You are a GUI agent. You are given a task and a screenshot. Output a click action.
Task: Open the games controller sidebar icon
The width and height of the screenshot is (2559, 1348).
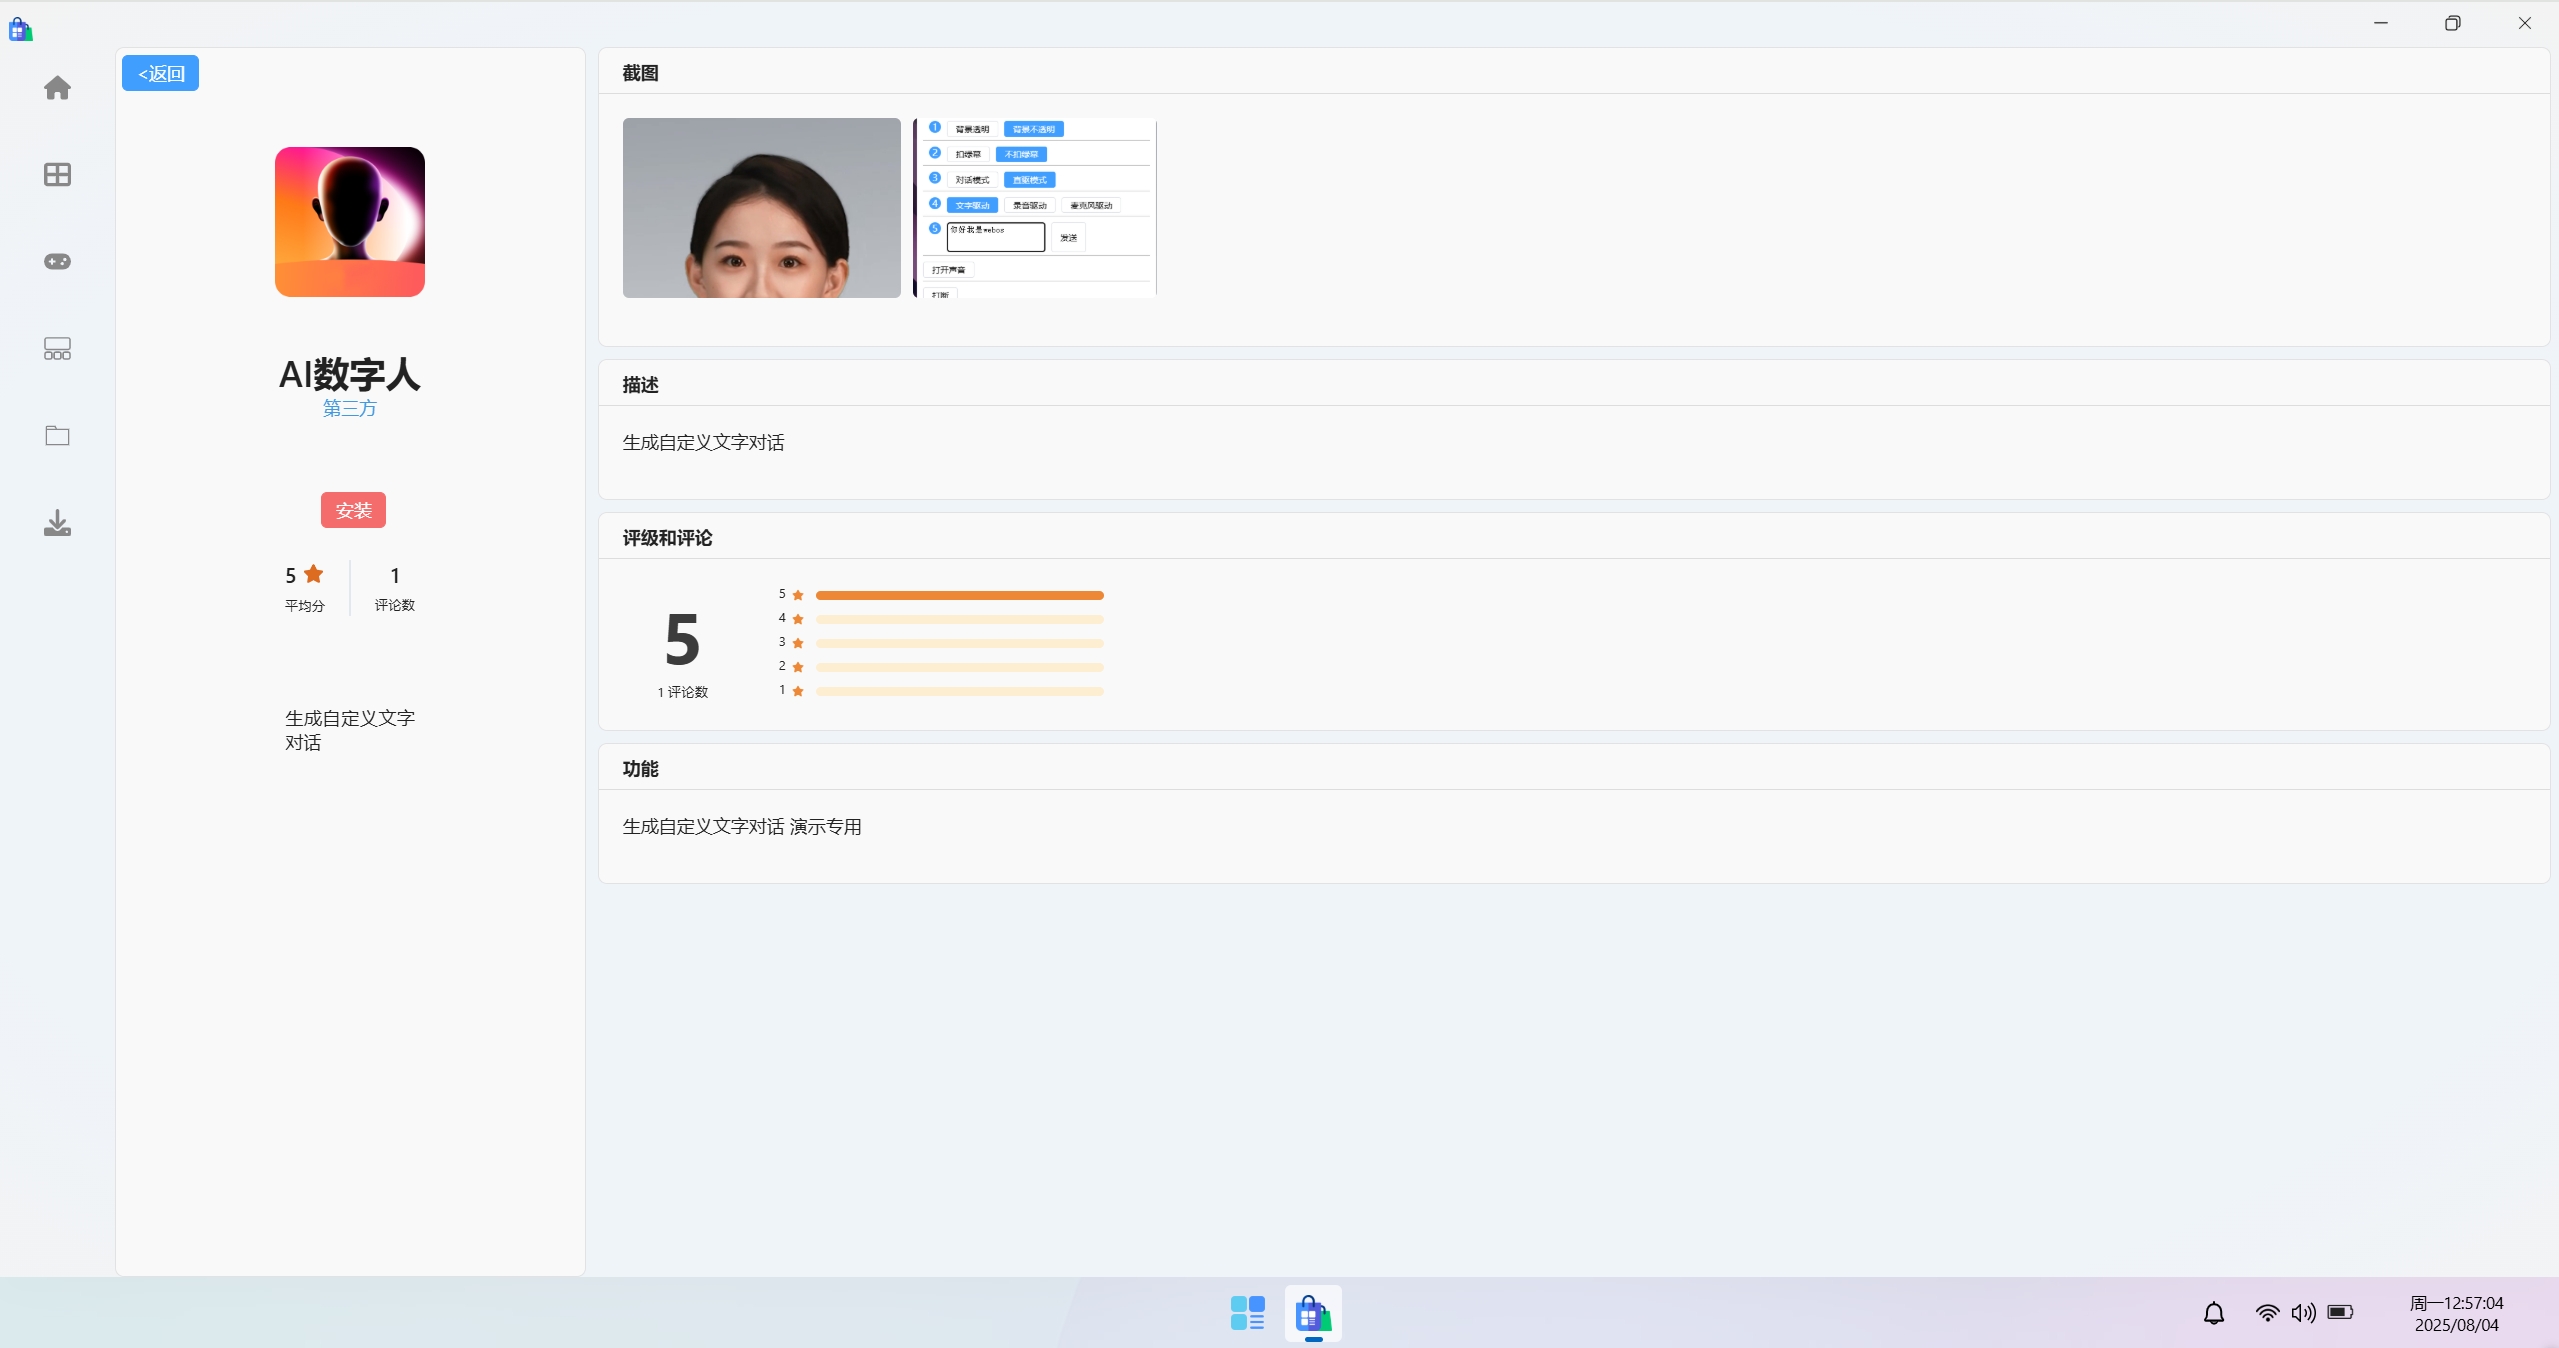(57, 261)
